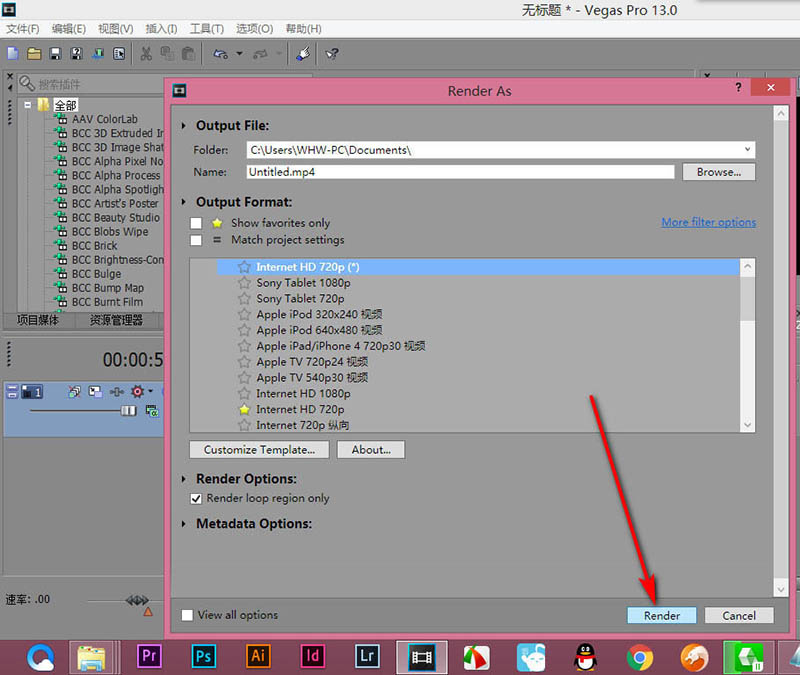This screenshot has height=675, width=800.
Task: Collapse the Render Options section
Action: tap(184, 479)
